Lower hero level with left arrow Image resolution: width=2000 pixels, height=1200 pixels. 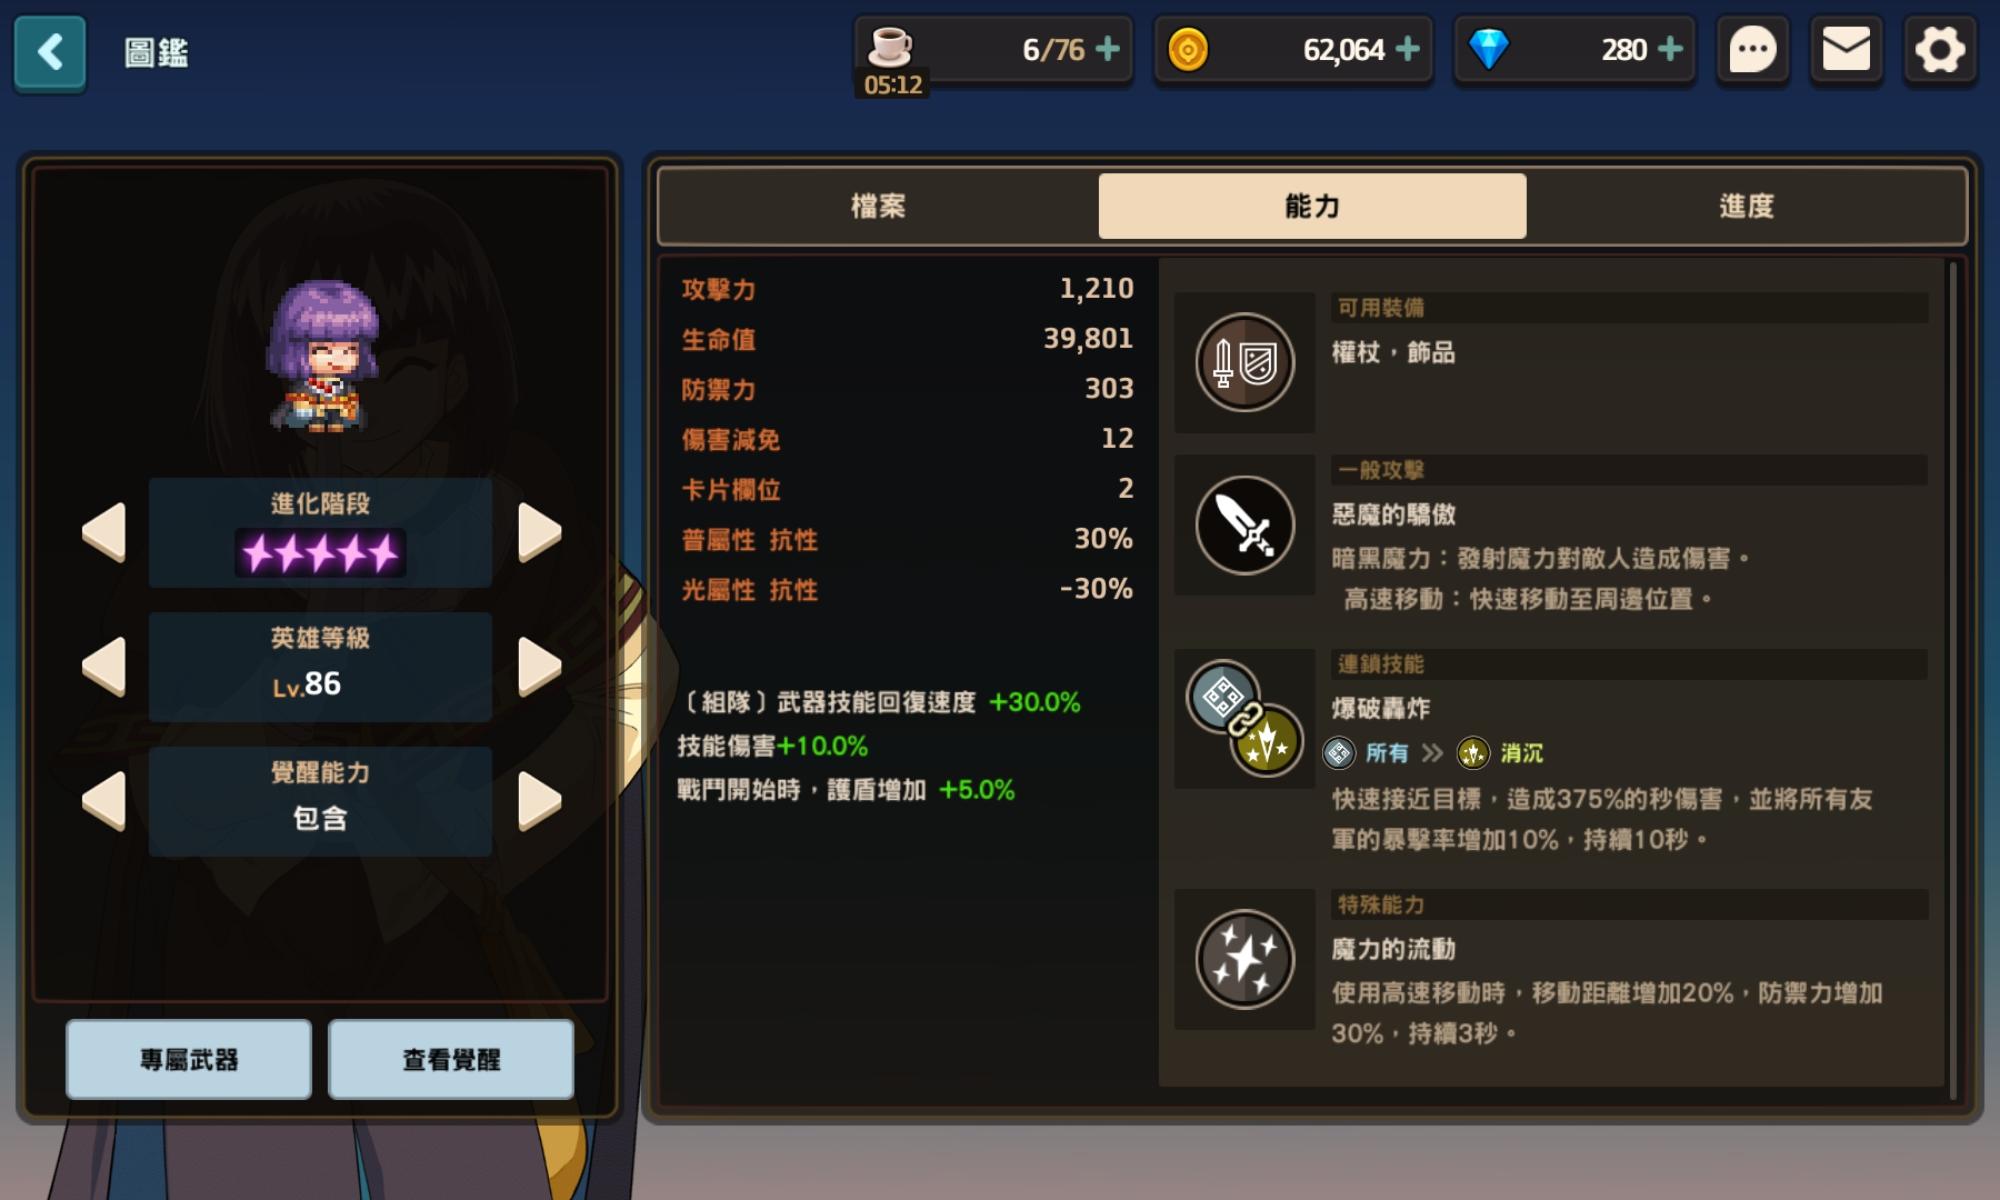tap(104, 667)
